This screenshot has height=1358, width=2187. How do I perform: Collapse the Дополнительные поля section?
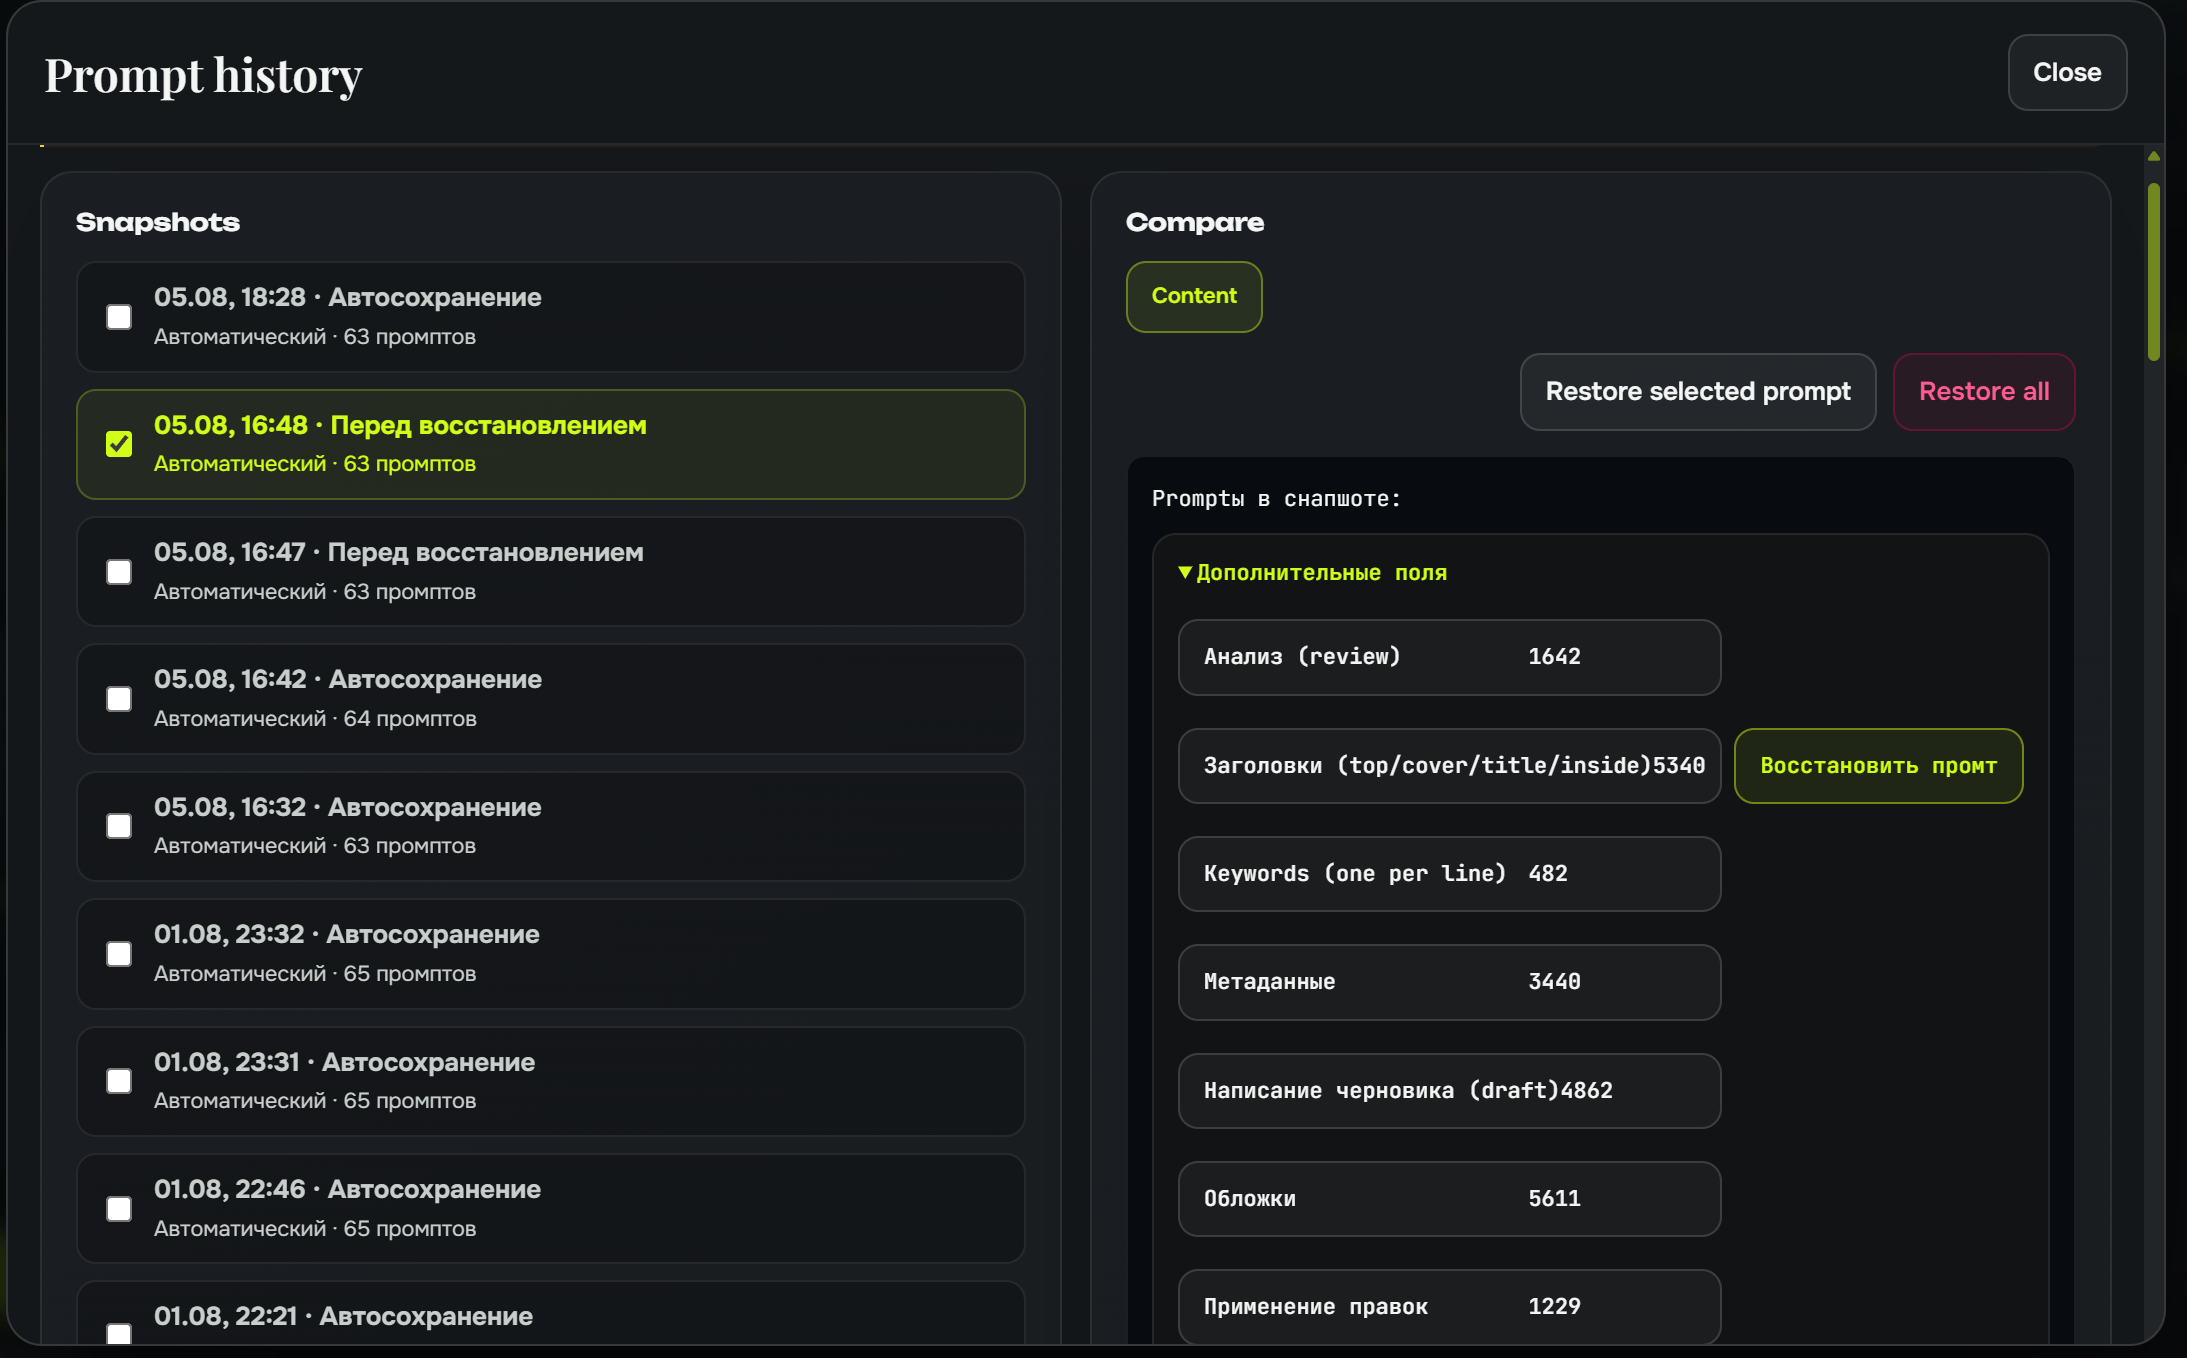click(1312, 573)
